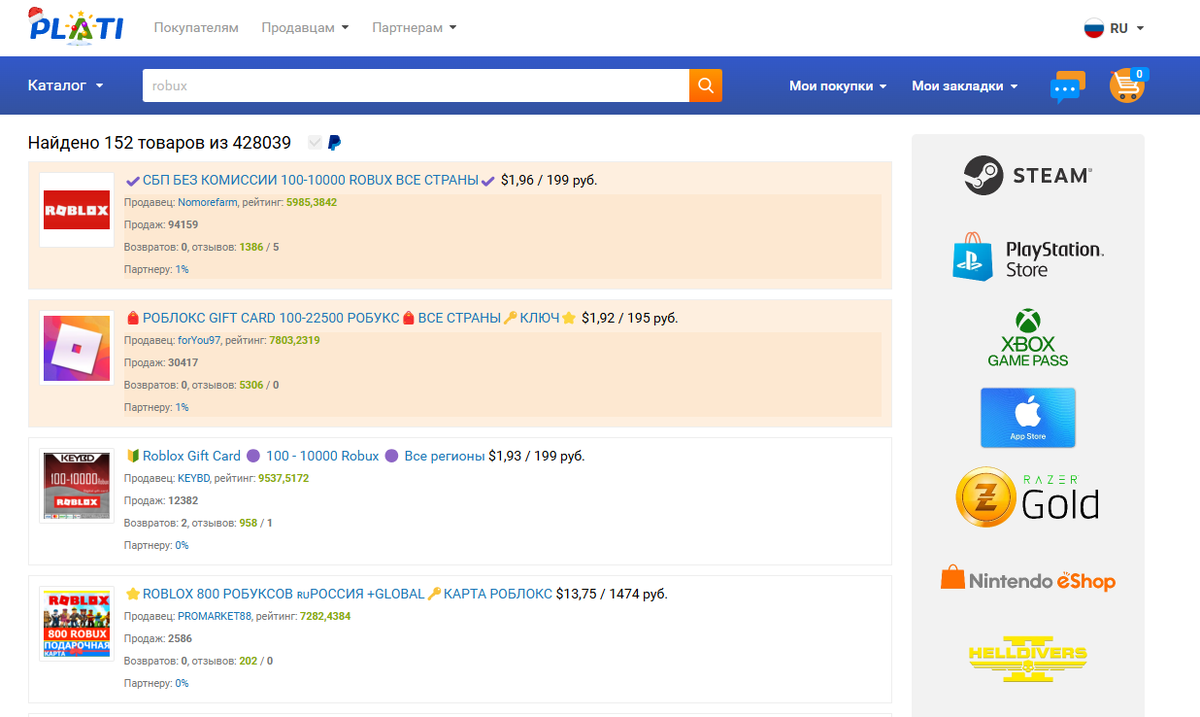
Task: Open seller Nomorefarm profile
Action: (x=208, y=202)
